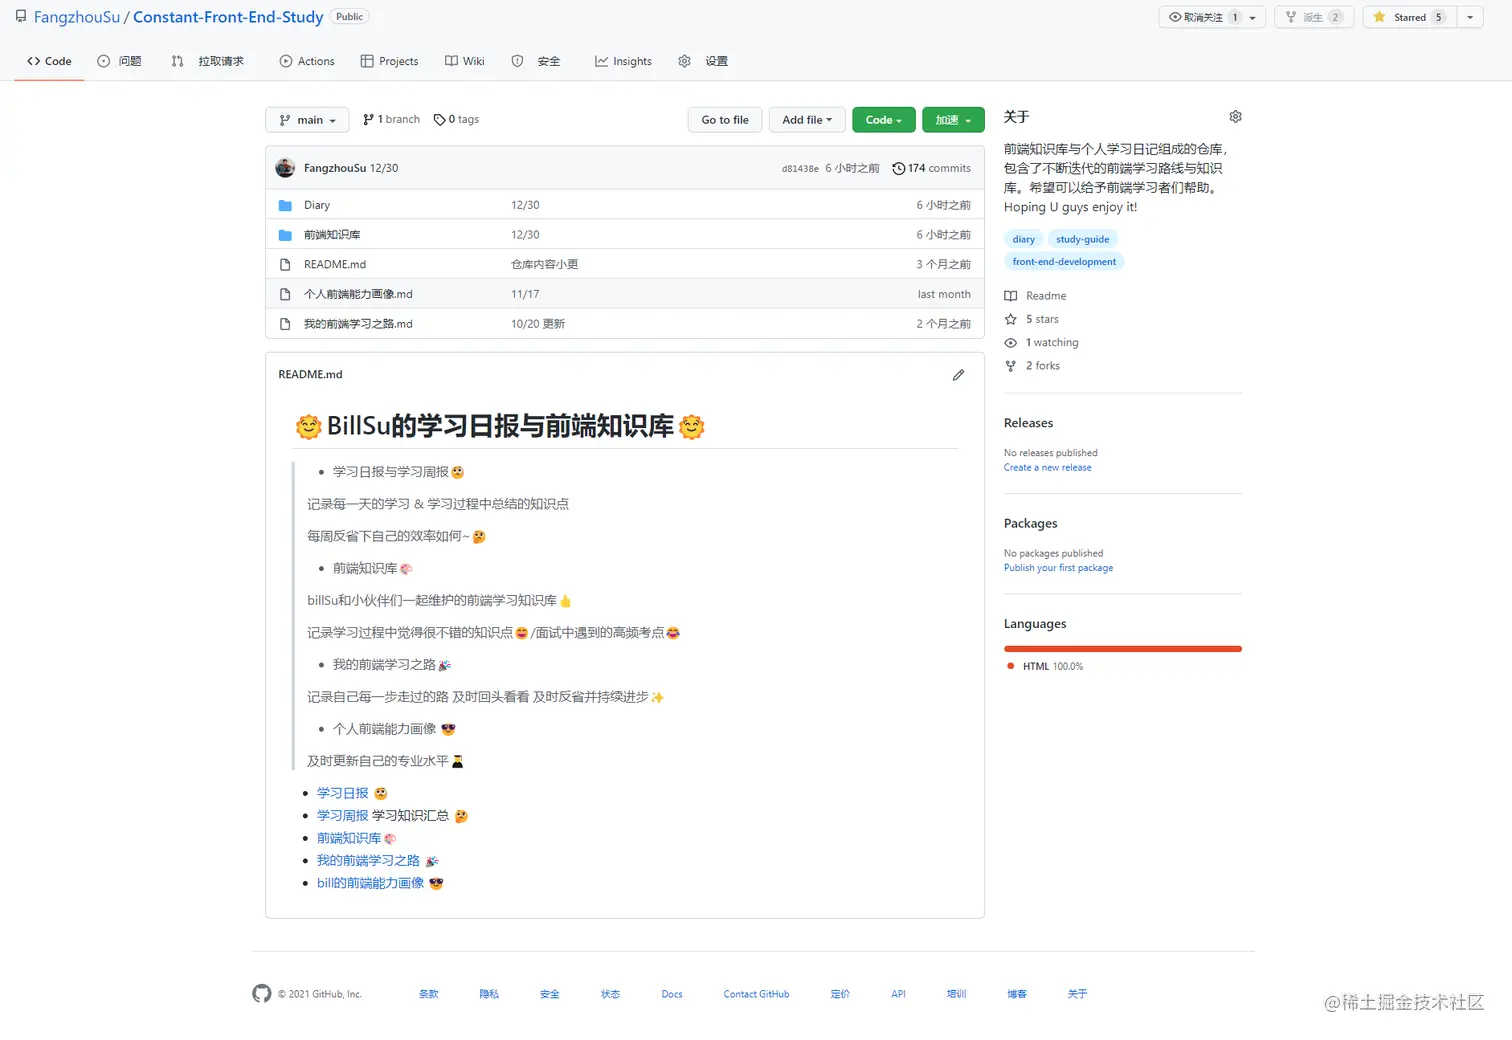The height and width of the screenshot is (1040, 1512).
Task: Open the 设置 settings tab
Action: tap(703, 61)
